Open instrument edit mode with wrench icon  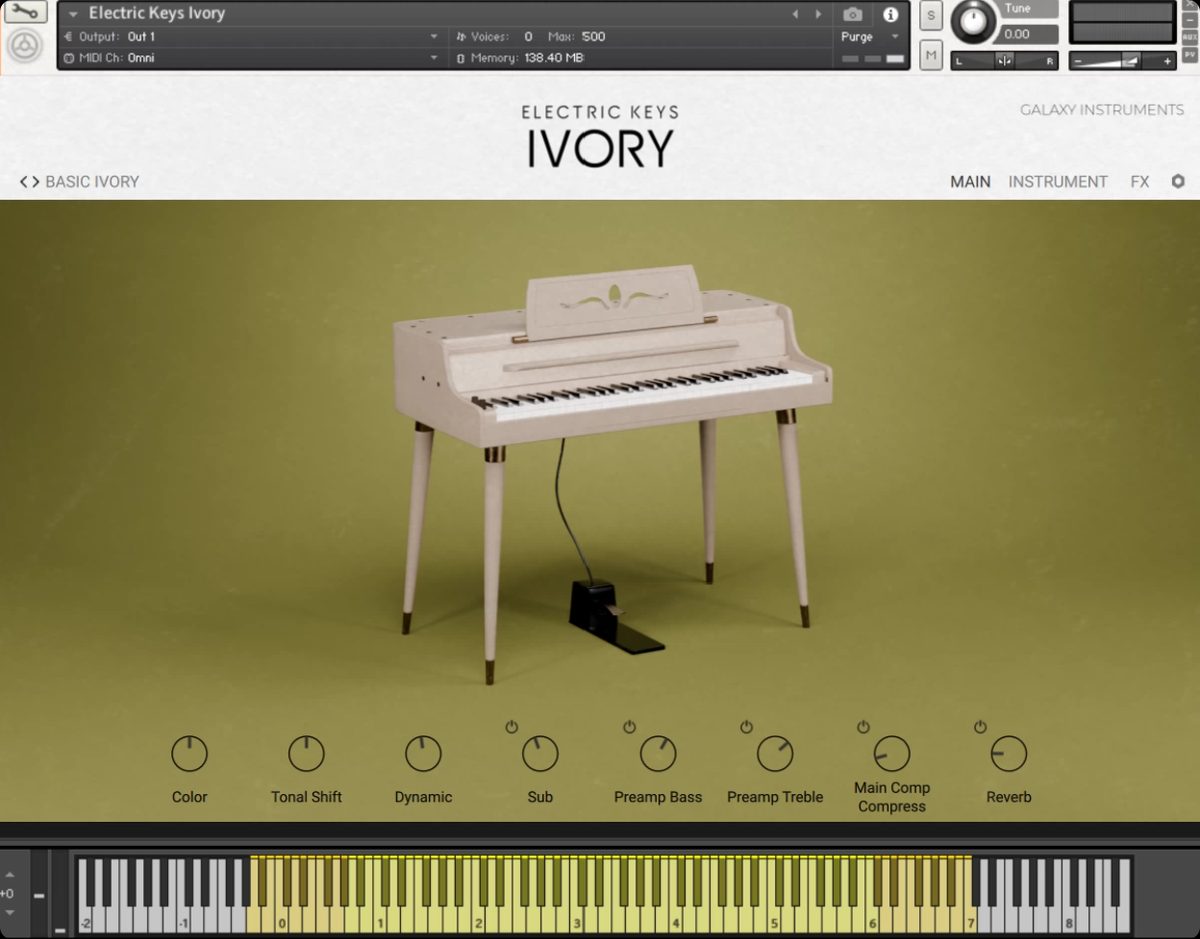point(25,13)
